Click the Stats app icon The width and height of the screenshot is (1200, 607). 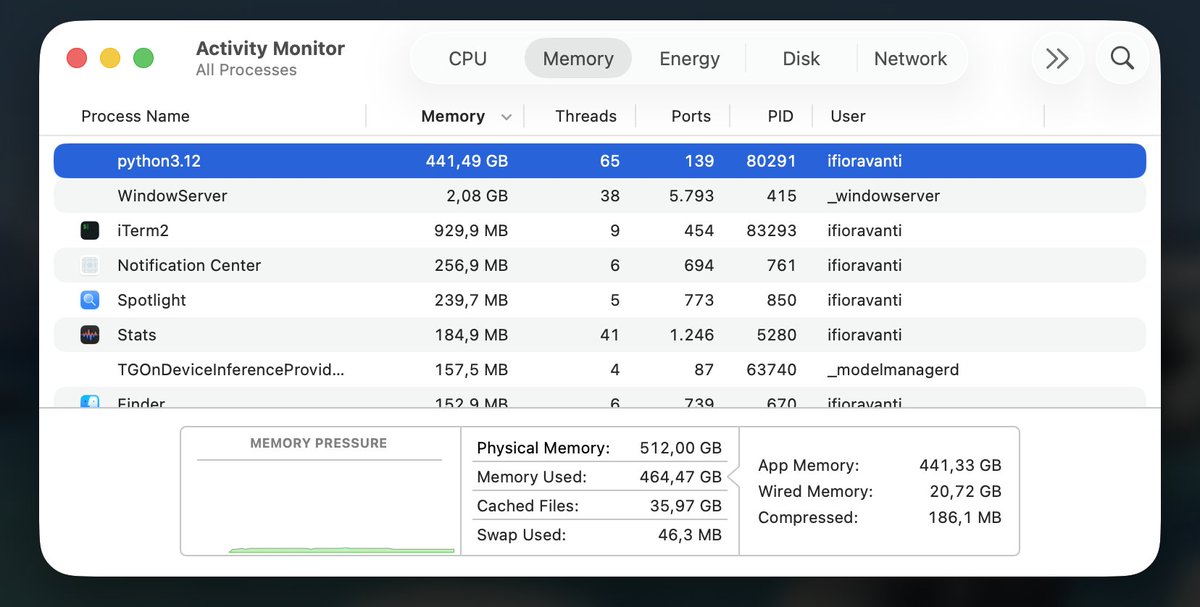point(90,335)
